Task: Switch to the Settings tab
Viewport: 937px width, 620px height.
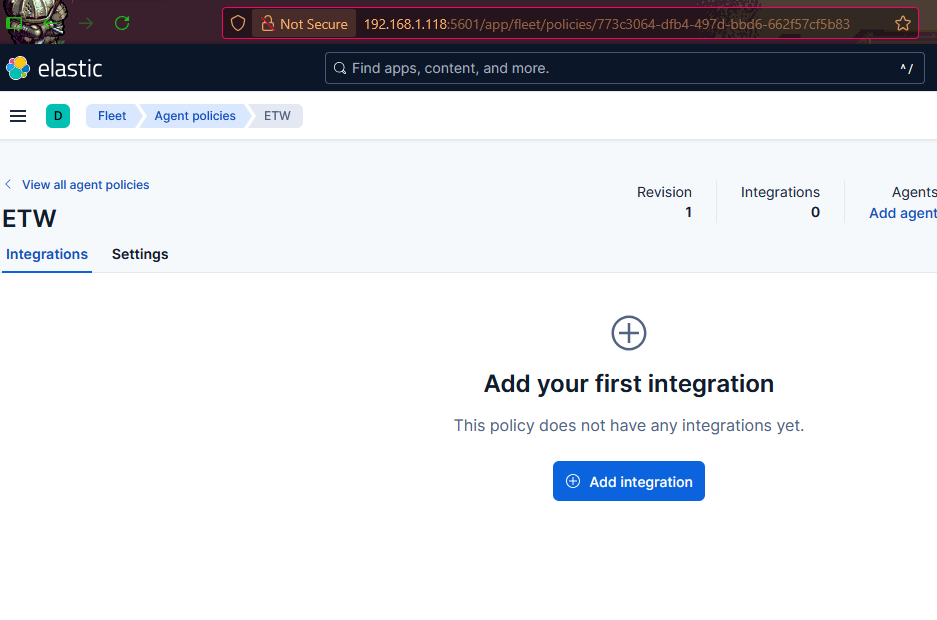Action: [x=140, y=254]
